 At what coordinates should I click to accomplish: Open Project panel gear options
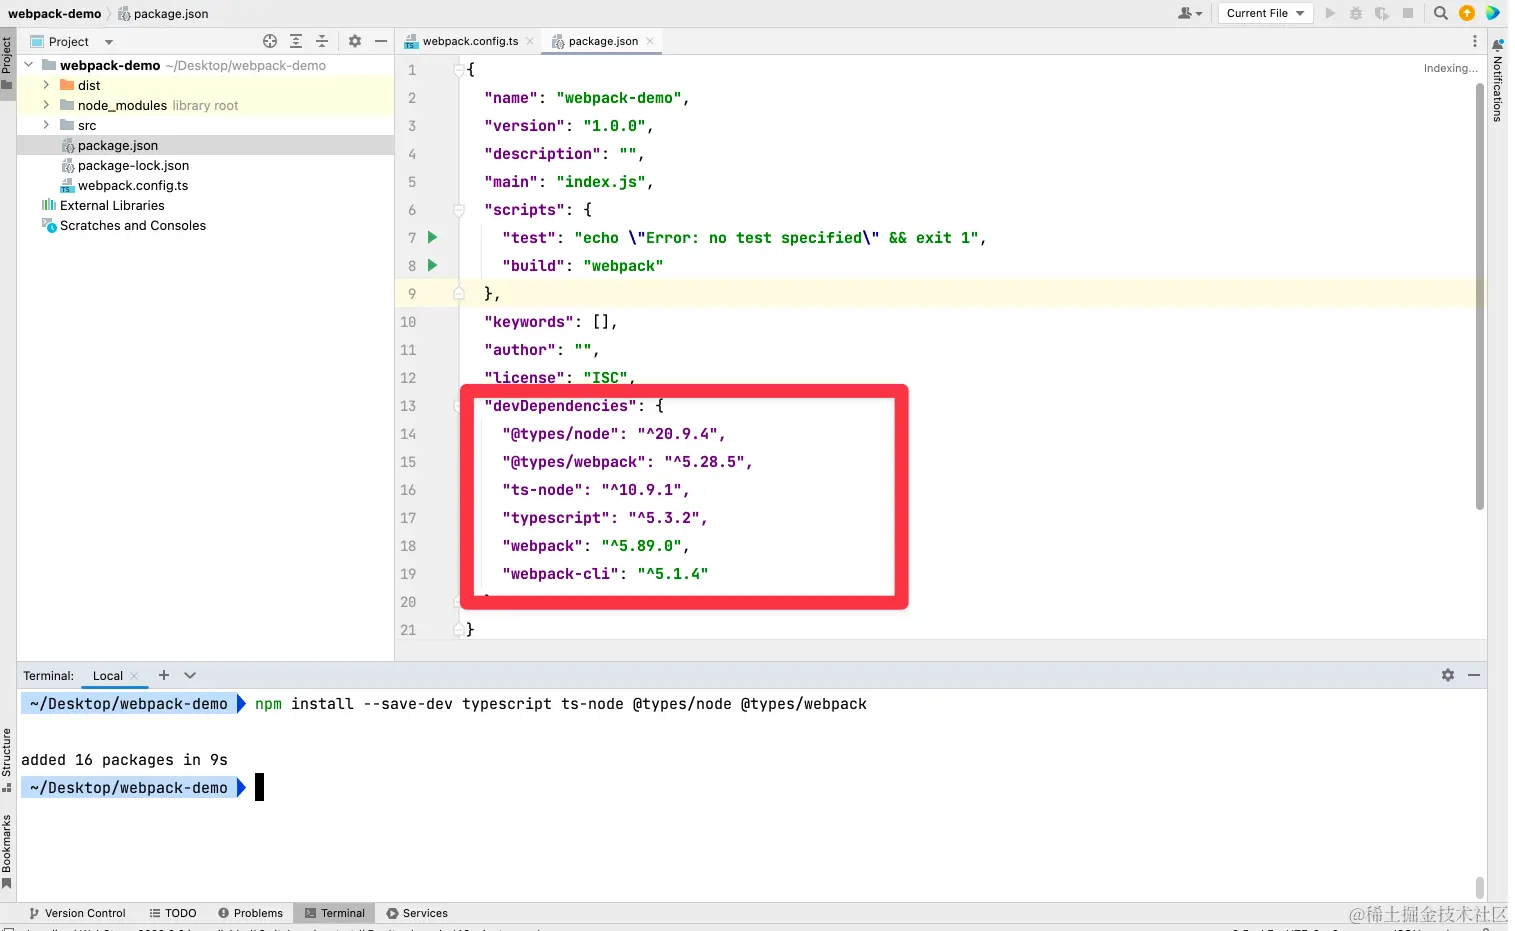pyautogui.click(x=355, y=41)
